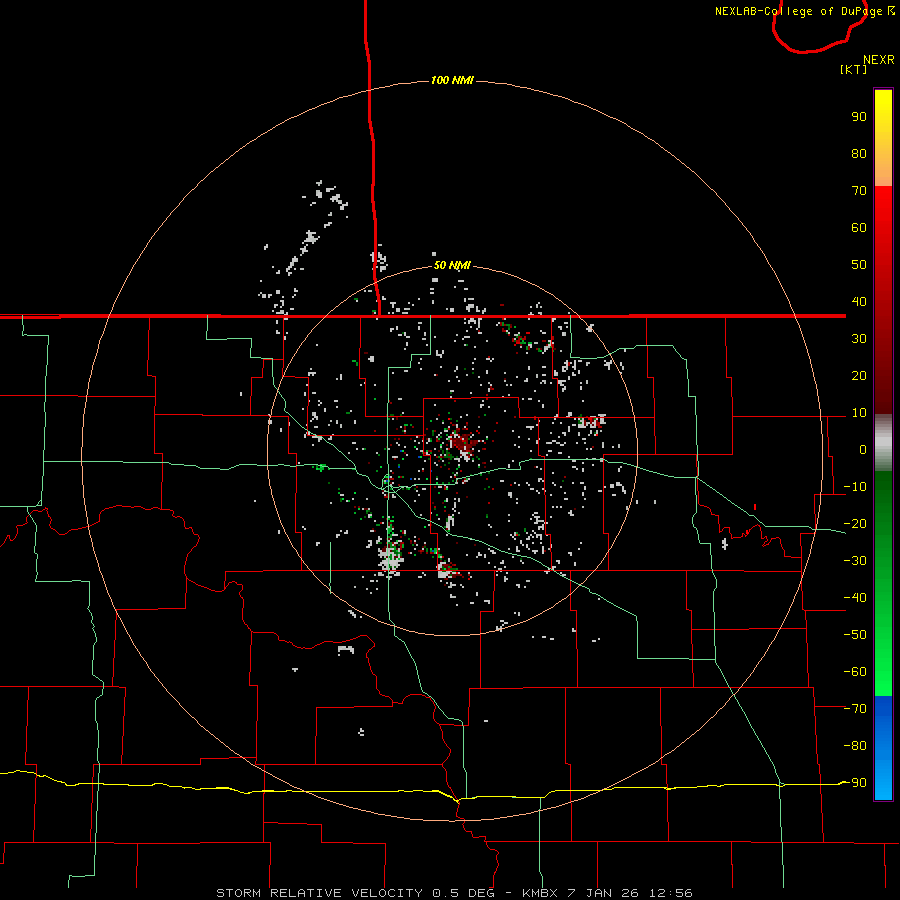This screenshot has width=900, height=900.
Task: Click the 50 NMI range ring label
Action: [x=452, y=265]
